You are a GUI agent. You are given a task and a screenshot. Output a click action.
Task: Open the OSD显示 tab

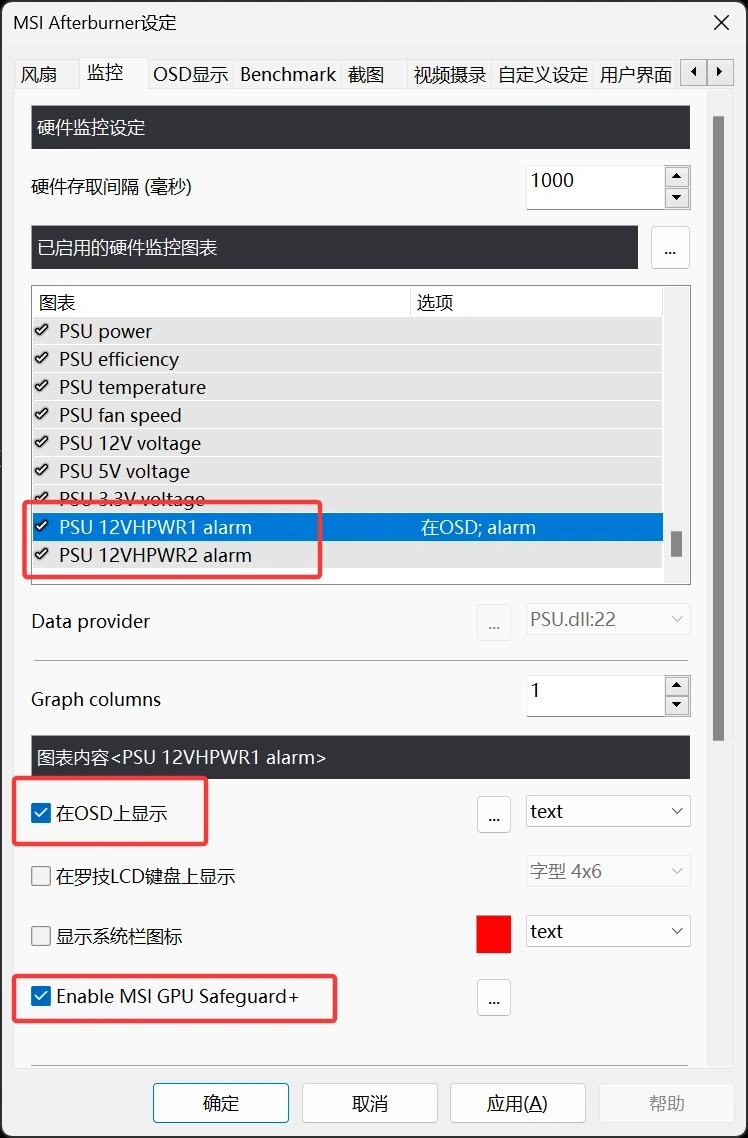(x=191, y=74)
